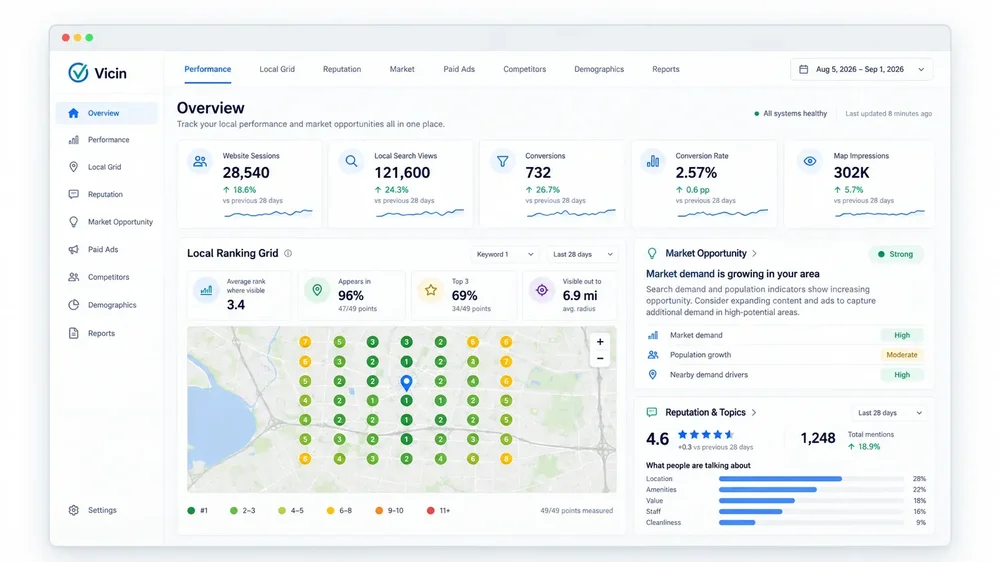Image resolution: width=1000 pixels, height=562 pixels.
Task: Click the 1,248 total mentions value
Action: [x=818, y=438]
